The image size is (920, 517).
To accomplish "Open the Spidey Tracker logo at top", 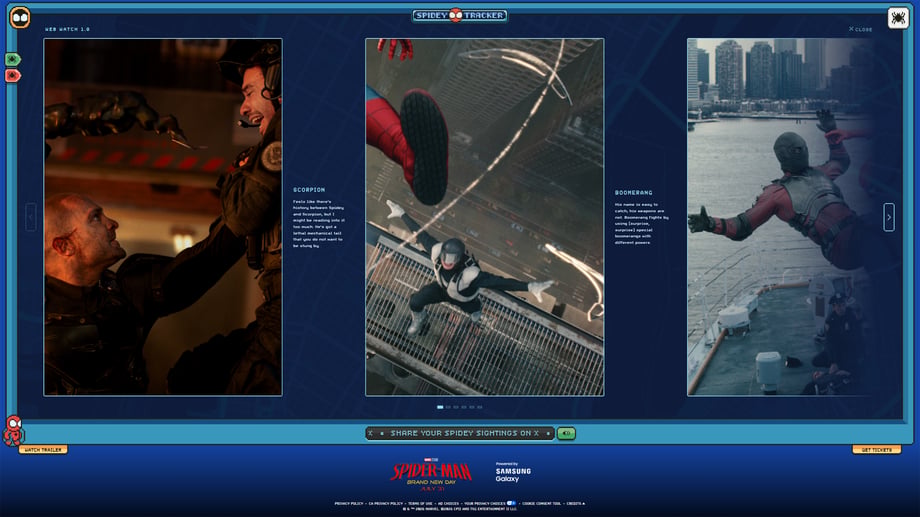I will pos(459,15).
